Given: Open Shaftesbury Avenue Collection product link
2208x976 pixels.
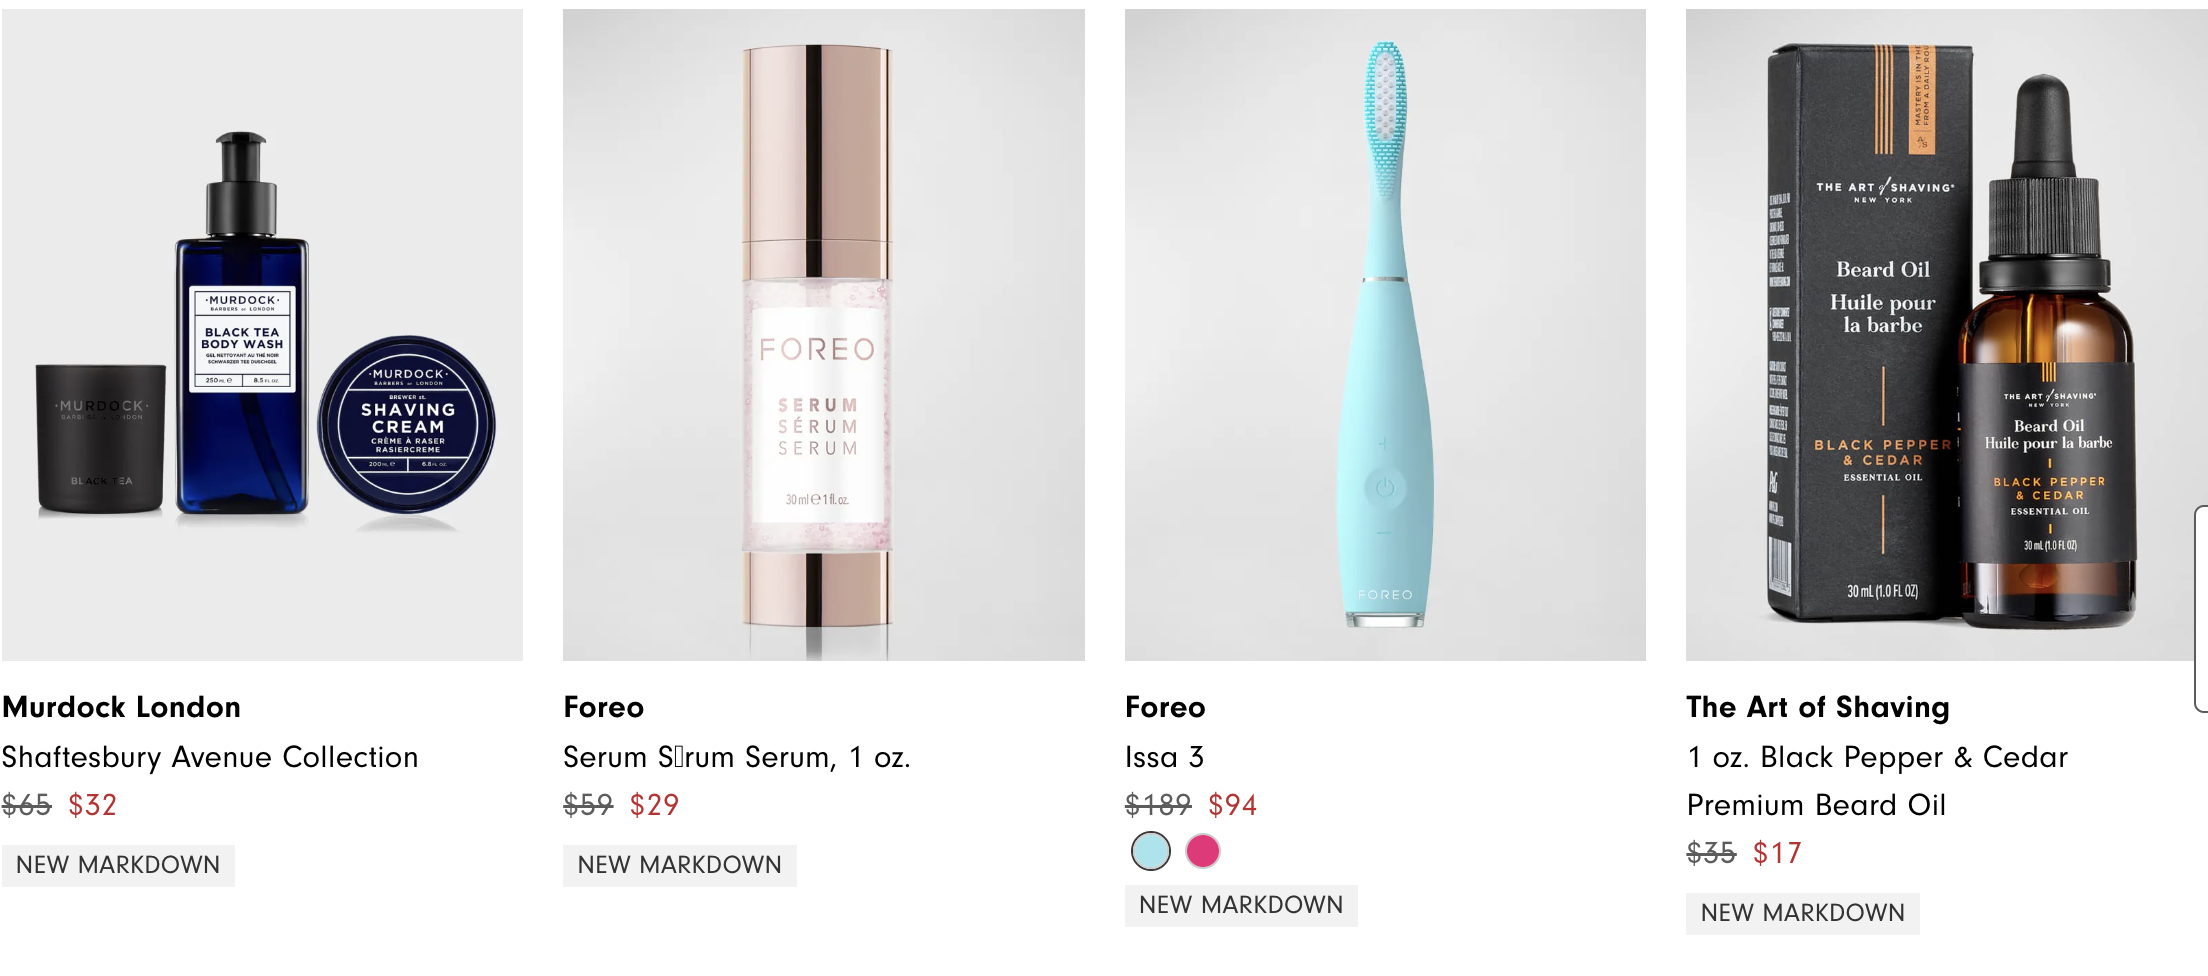Looking at the screenshot, I should tap(210, 757).
